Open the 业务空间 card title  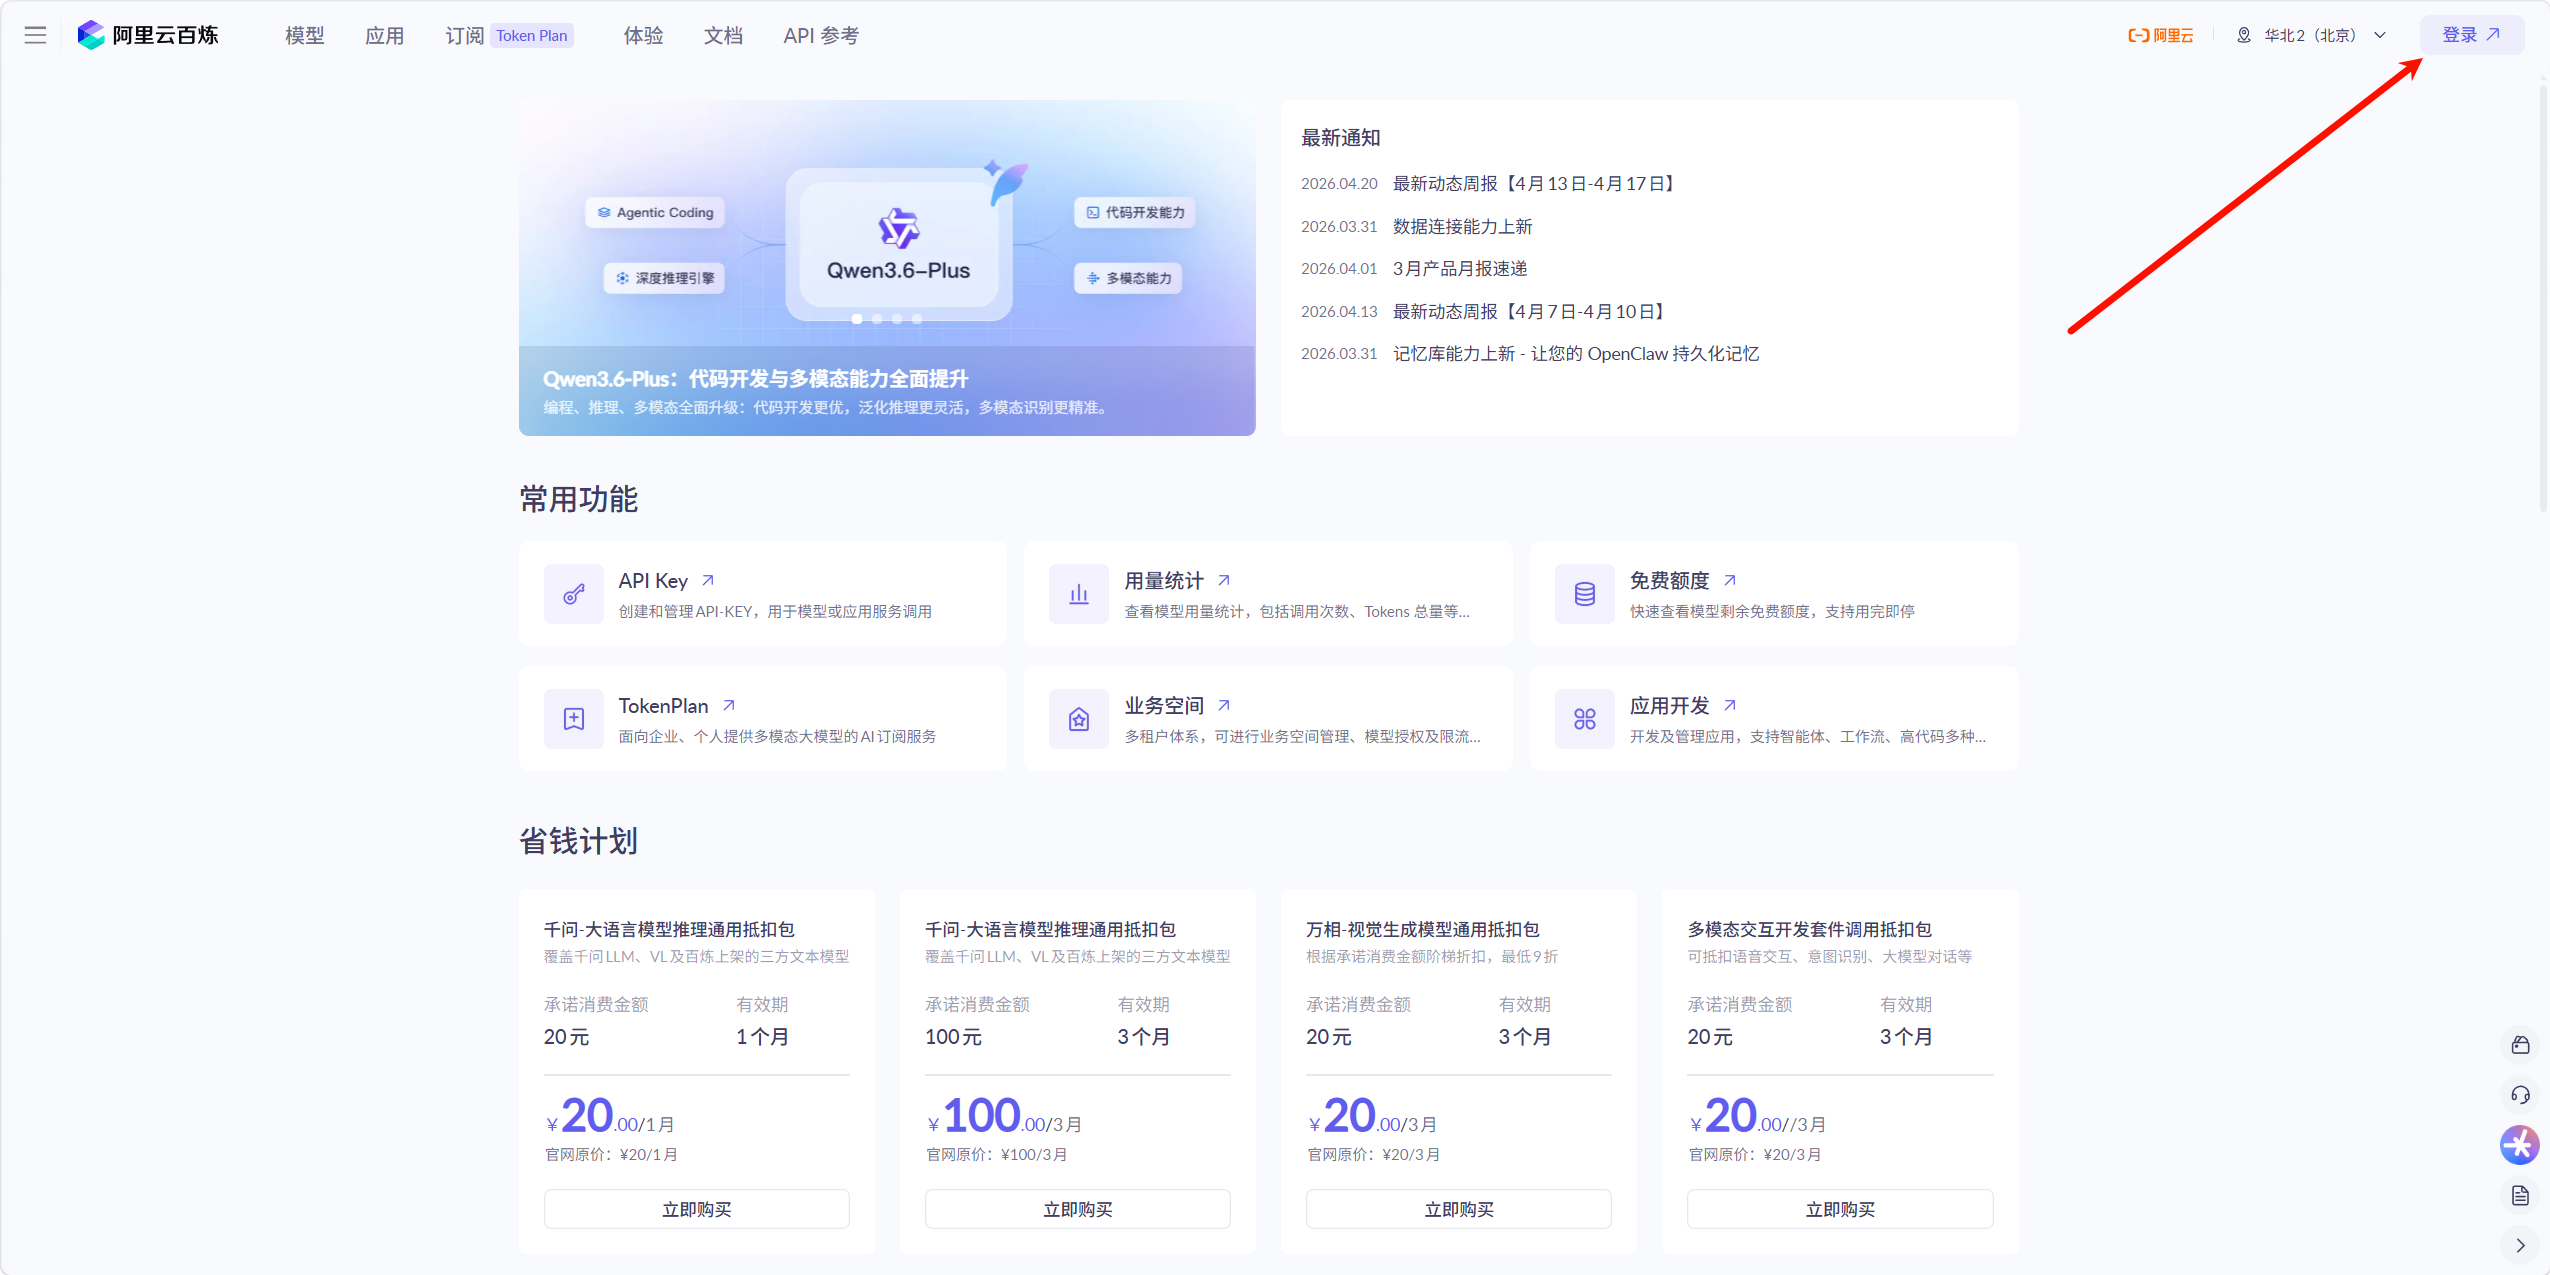1164,706
